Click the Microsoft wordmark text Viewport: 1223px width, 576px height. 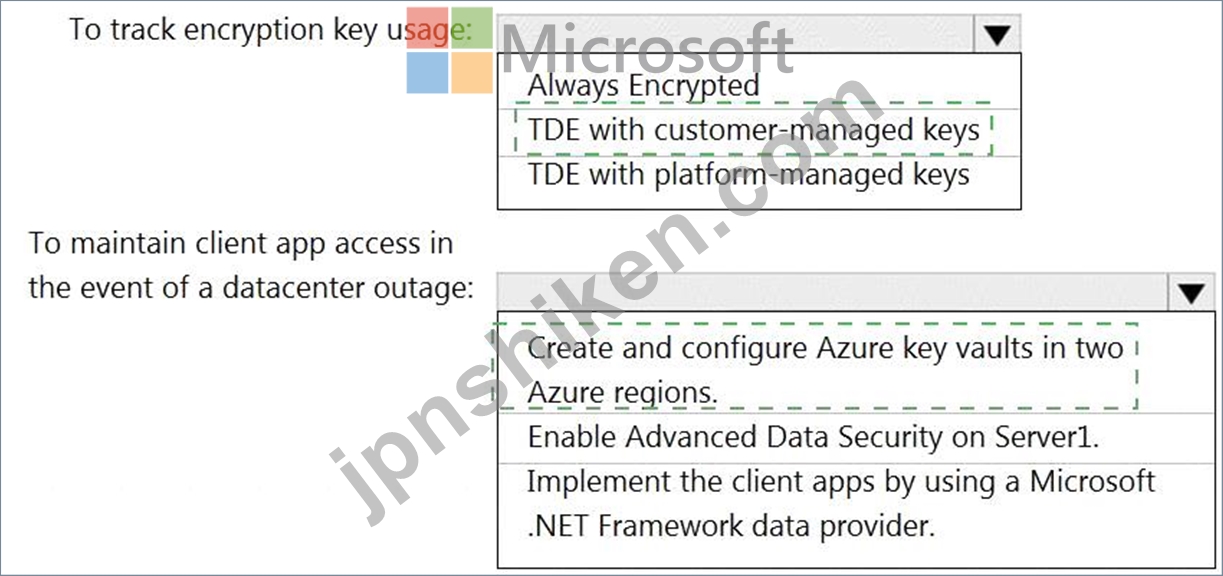click(x=647, y=47)
